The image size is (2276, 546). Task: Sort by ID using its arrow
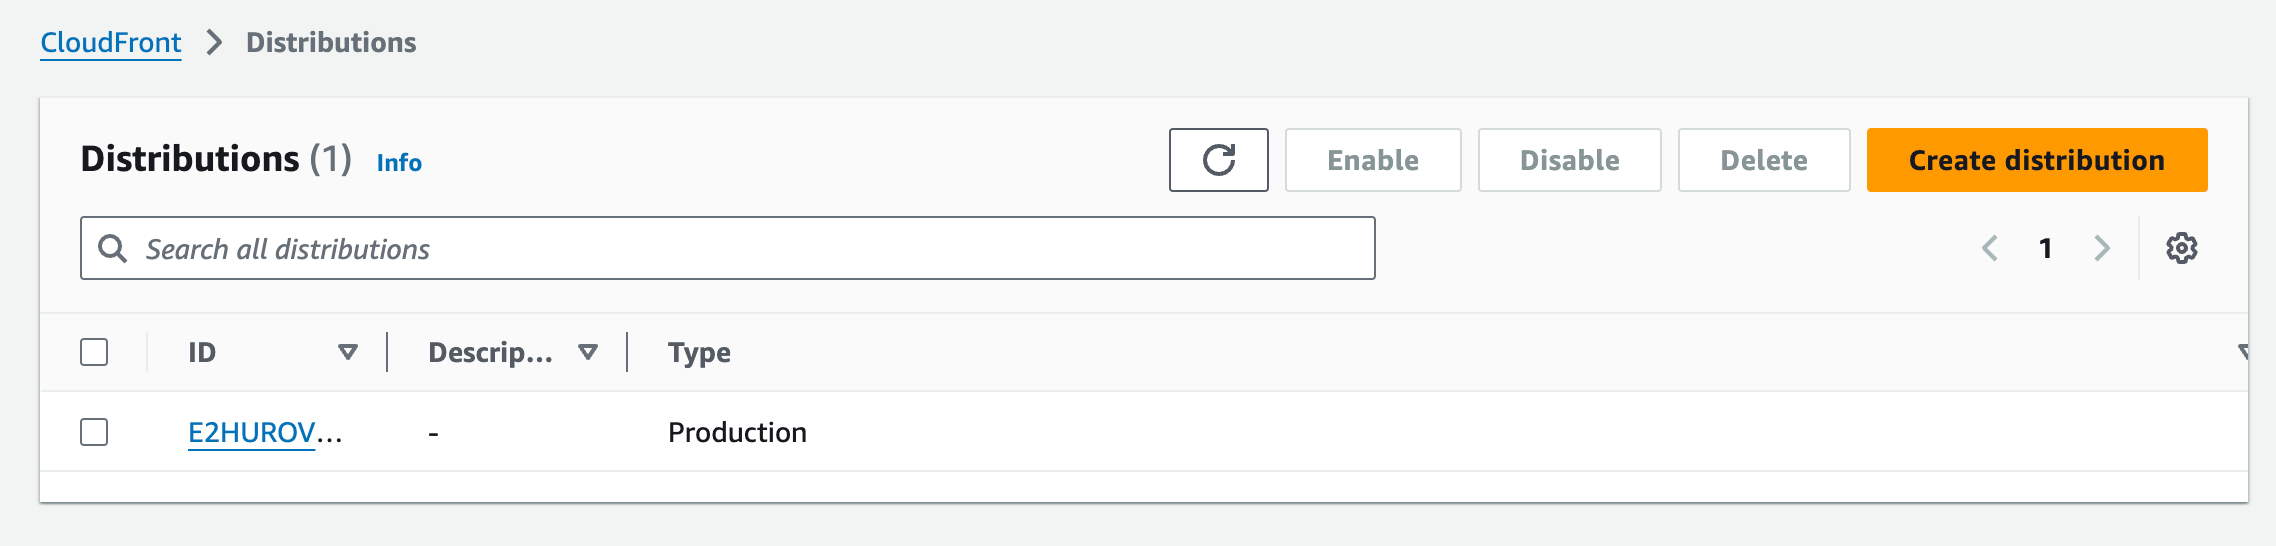coord(348,352)
